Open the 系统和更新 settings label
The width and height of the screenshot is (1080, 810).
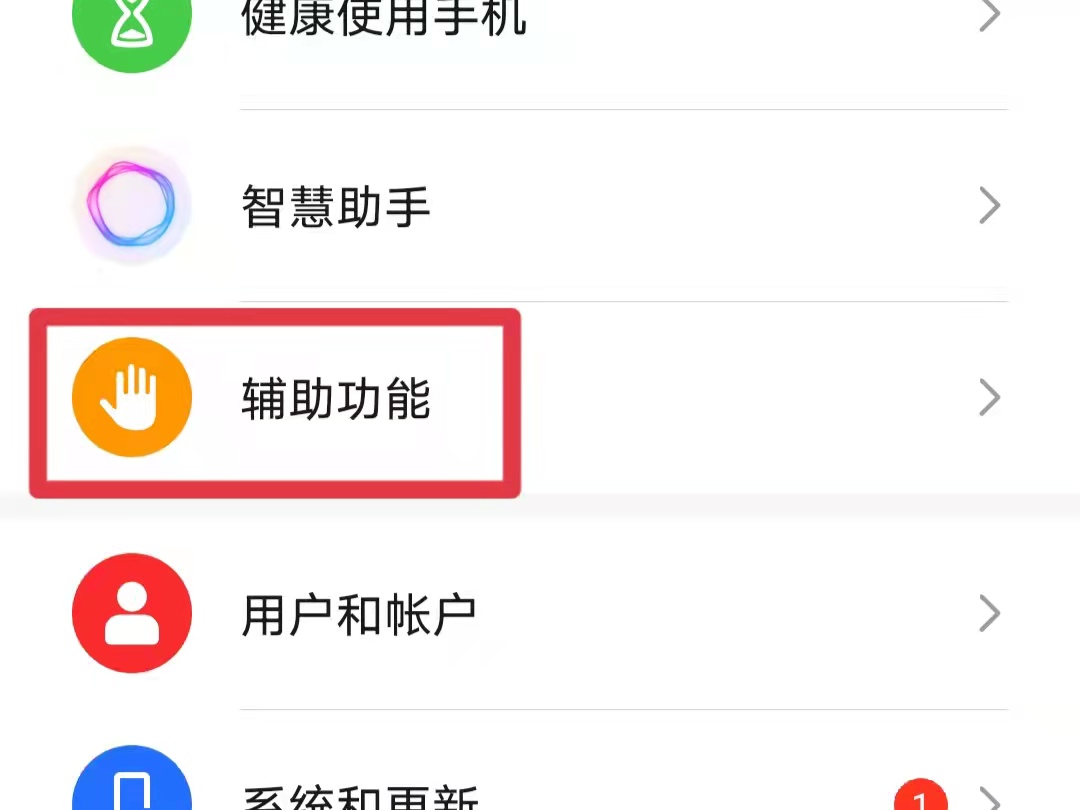click(360, 798)
